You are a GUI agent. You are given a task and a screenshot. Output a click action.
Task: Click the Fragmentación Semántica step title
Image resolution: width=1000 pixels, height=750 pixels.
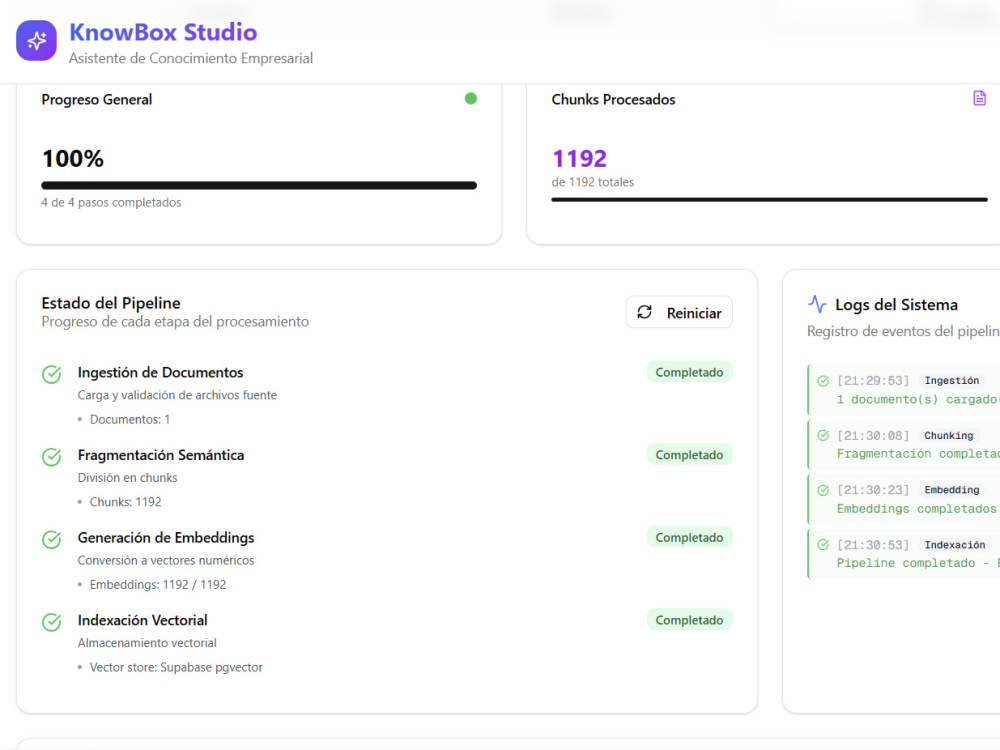pos(161,455)
